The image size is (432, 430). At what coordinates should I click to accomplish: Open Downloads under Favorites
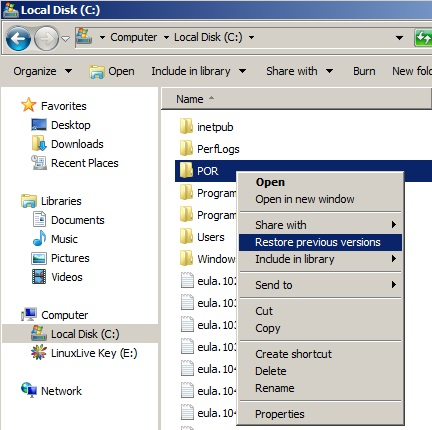pos(77,144)
